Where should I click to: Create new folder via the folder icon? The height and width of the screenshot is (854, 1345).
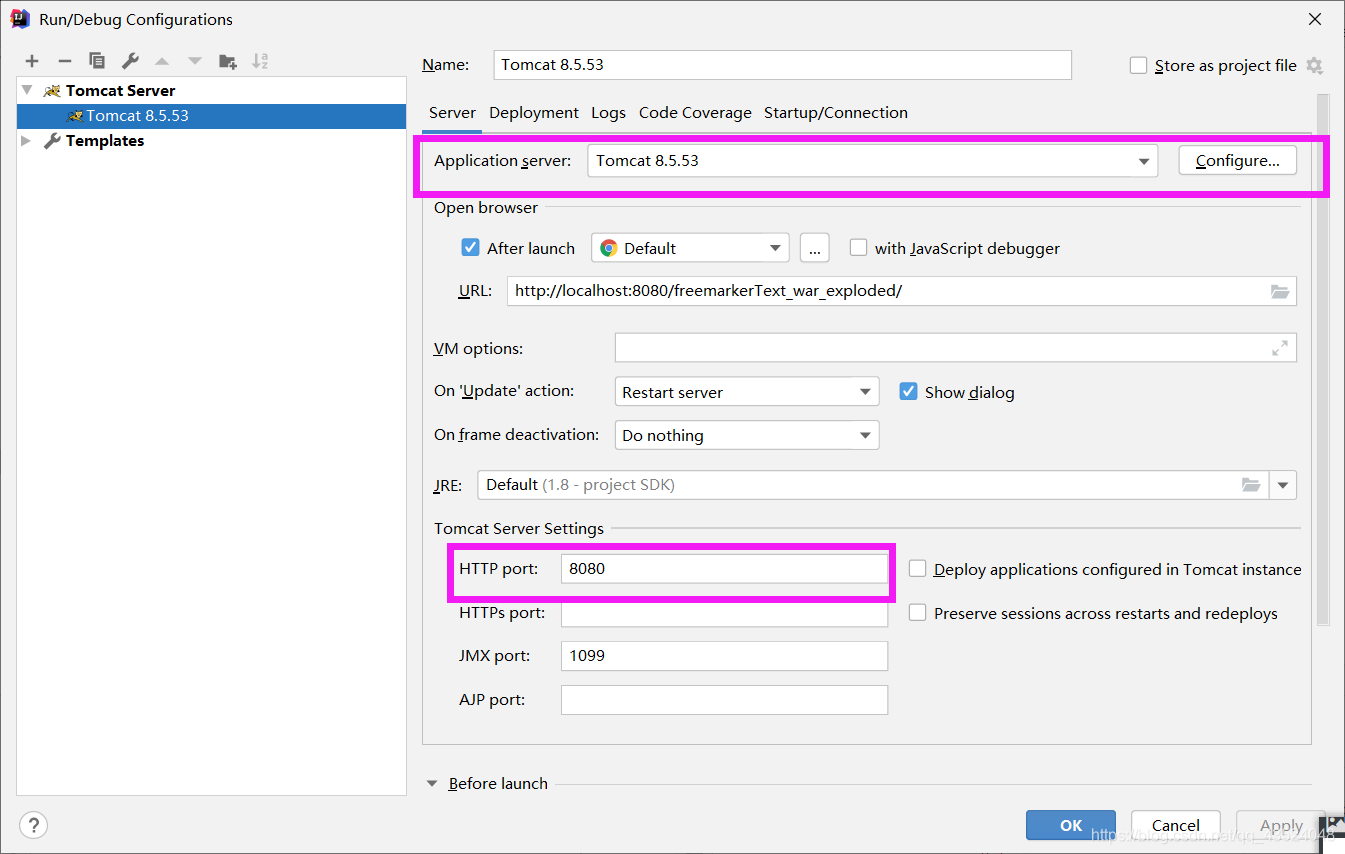(228, 62)
